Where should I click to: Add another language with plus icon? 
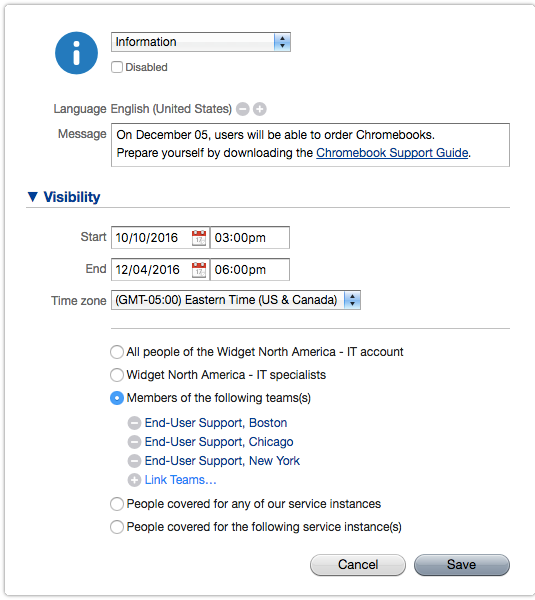click(260, 109)
